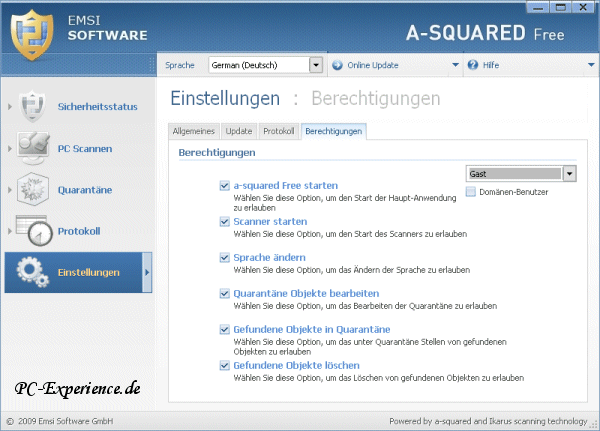
Task: Click the PC Scannen magnifier icon
Action: 35,148
